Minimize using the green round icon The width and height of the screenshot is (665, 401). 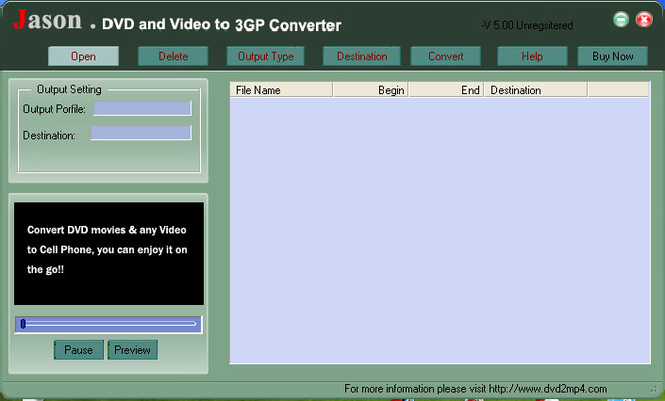(621, 19)
